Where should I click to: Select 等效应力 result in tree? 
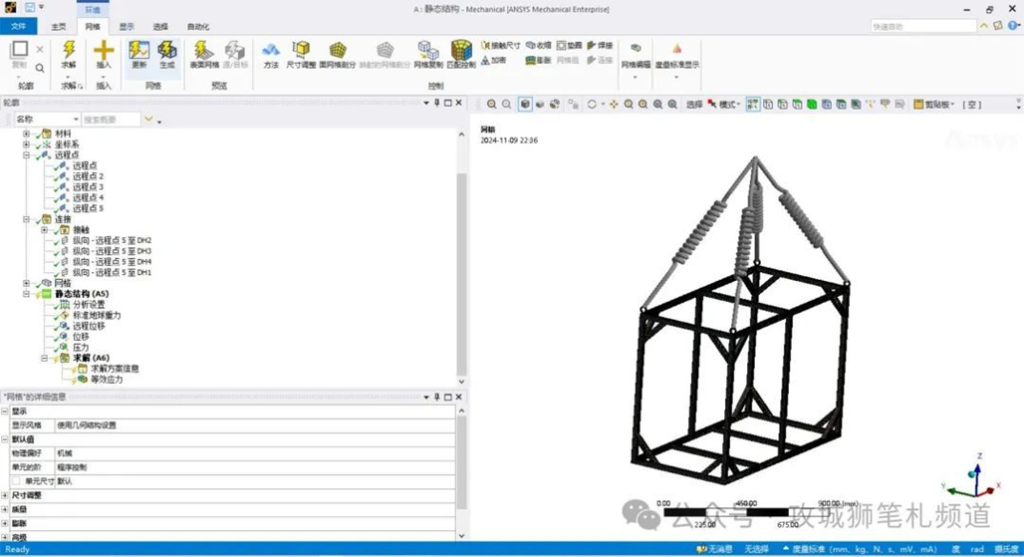108,379
